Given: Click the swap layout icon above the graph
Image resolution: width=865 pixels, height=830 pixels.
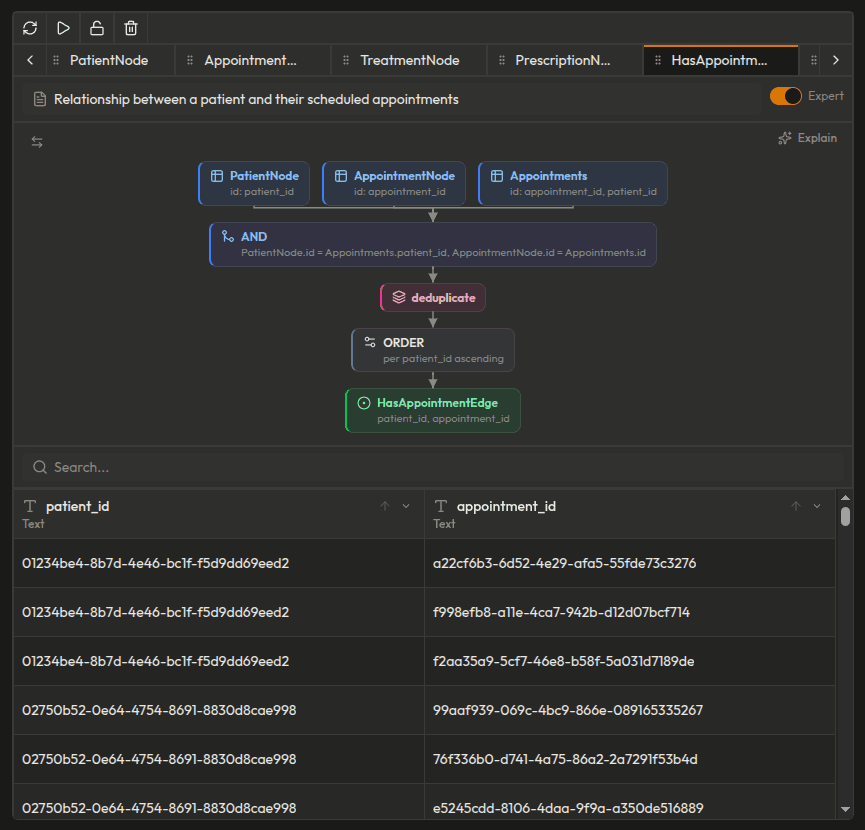Looking at the screenshot, I should [37, 141].
